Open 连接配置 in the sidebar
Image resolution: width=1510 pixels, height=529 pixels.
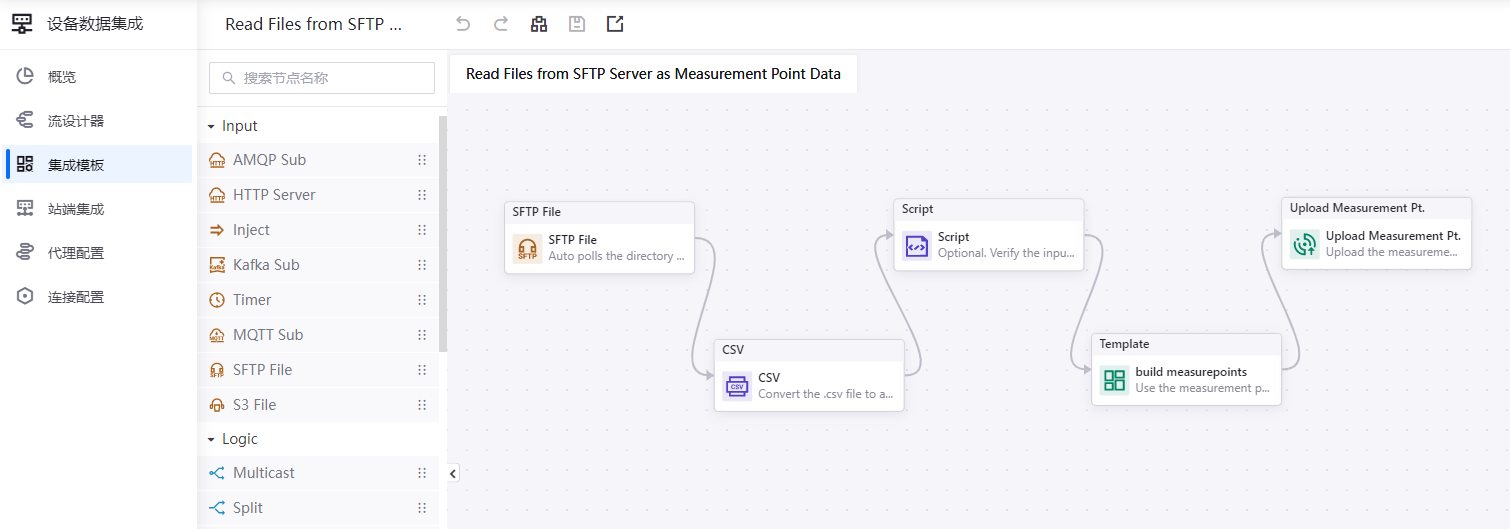[x=76, y=297]
